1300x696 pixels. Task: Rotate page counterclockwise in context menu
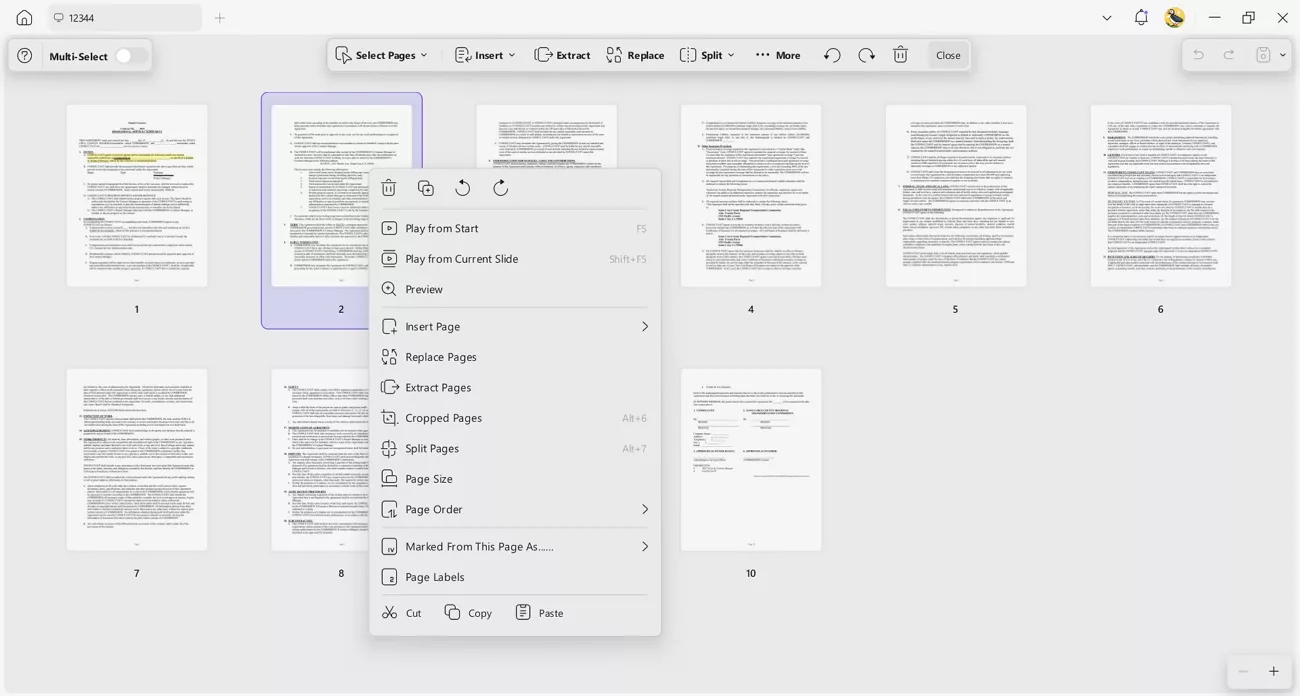click(x=462, y=187)
